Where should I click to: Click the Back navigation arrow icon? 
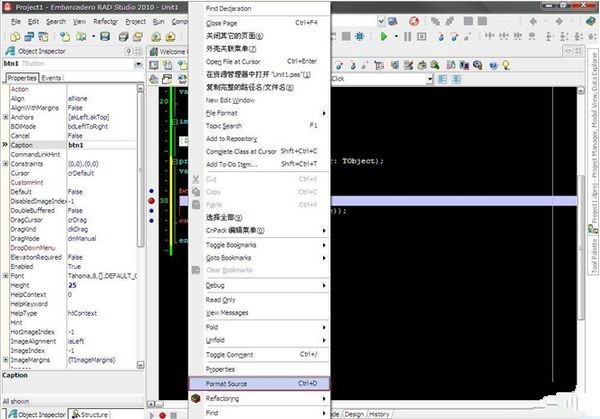[533, 21]
